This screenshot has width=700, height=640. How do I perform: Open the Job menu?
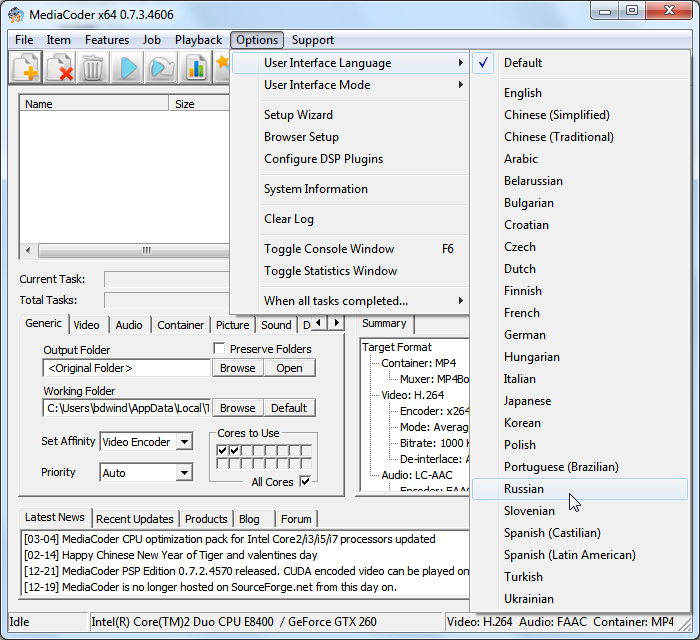pos(151,40)
